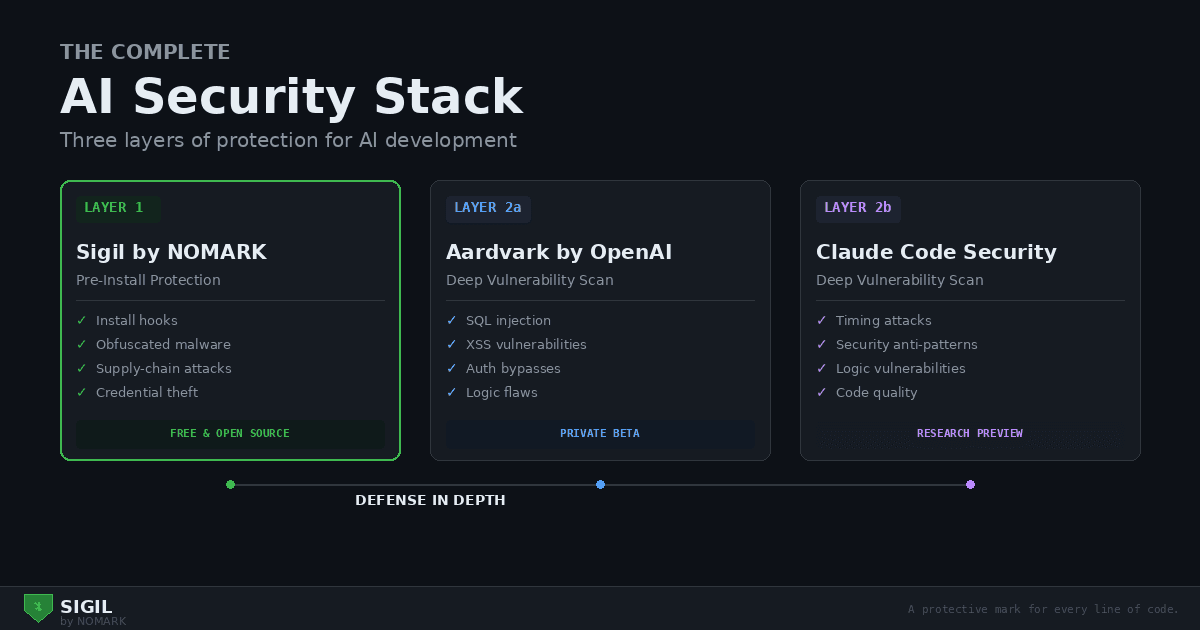Toggle the LAYER 1 badge
The height and width of the screenshot is (630, 1200).
pos(117,207)
